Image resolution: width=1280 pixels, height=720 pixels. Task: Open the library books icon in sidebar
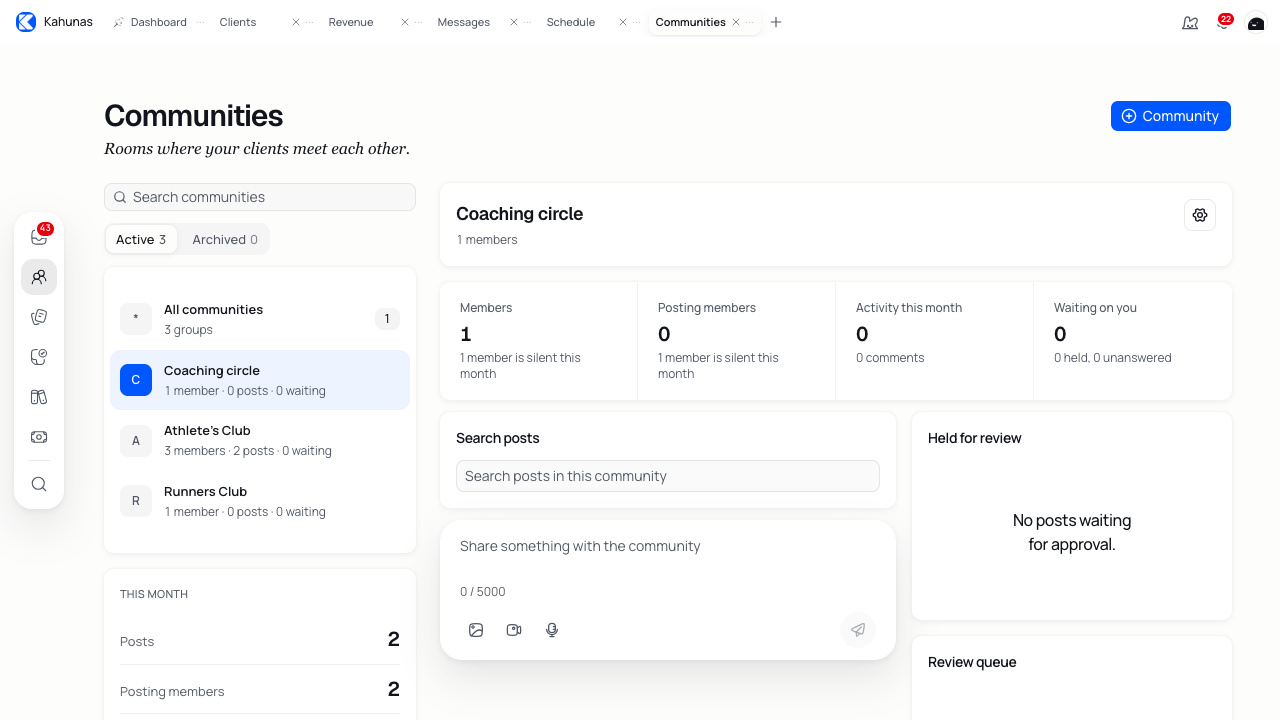click(x=39, y=397)
